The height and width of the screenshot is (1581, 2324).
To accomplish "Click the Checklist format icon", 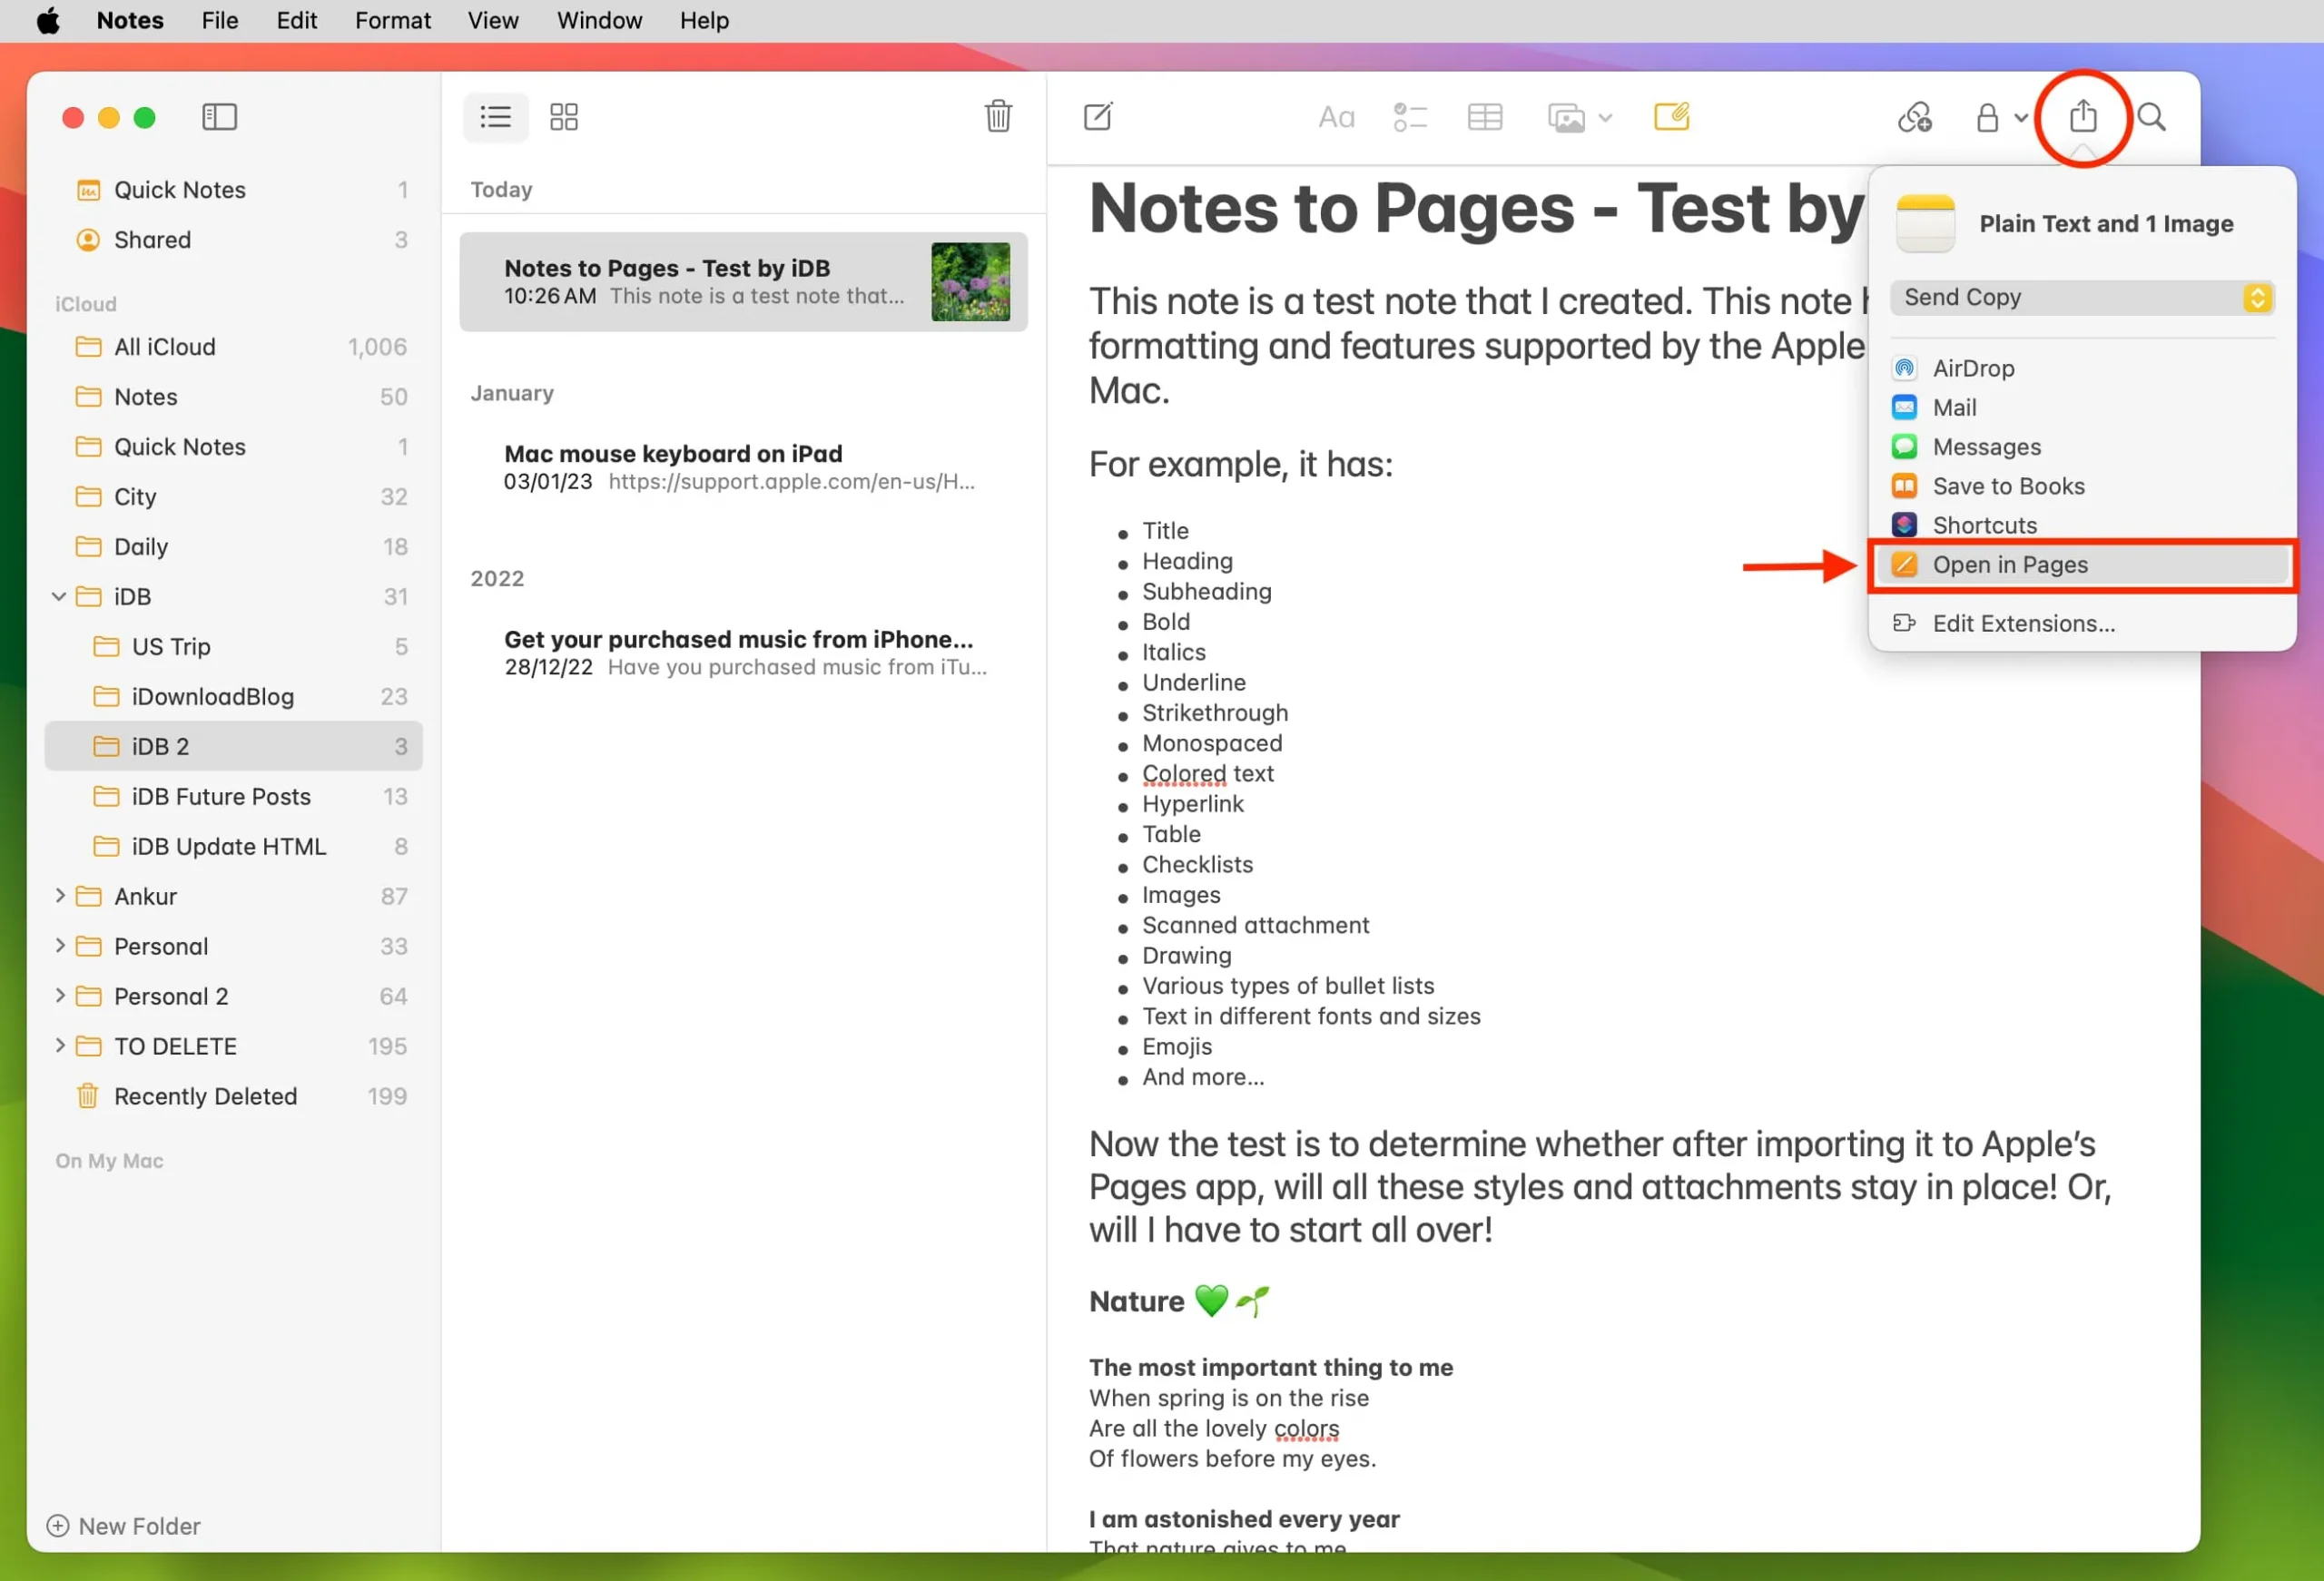I will click(x=1412, y=114).
